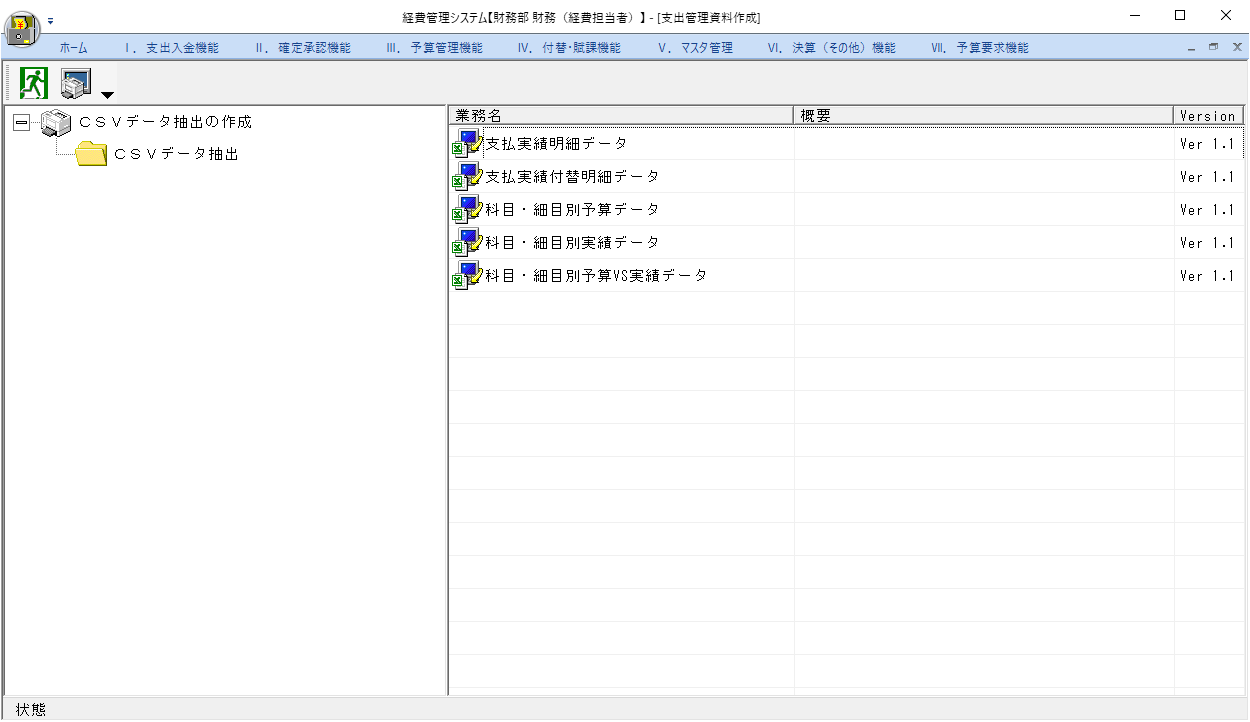Open the yen safe application button
The height and width of the screenshot is (722, 1250).
pos(24,28)
